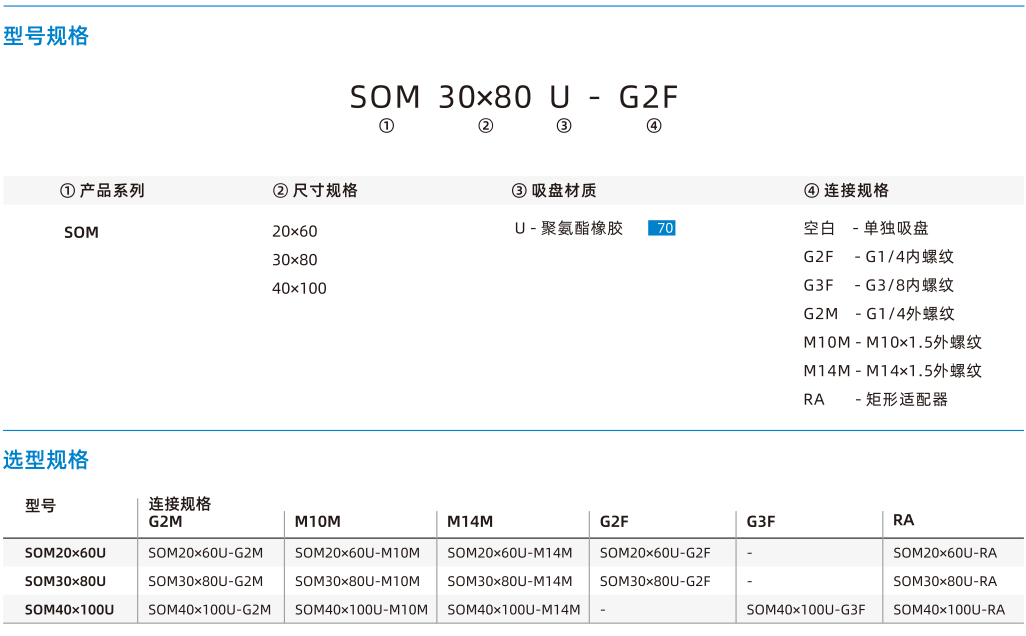1026x636 pixels.
Task: Click the table cell "SOM30×80U-G2F"
Action: pos(655,581)
